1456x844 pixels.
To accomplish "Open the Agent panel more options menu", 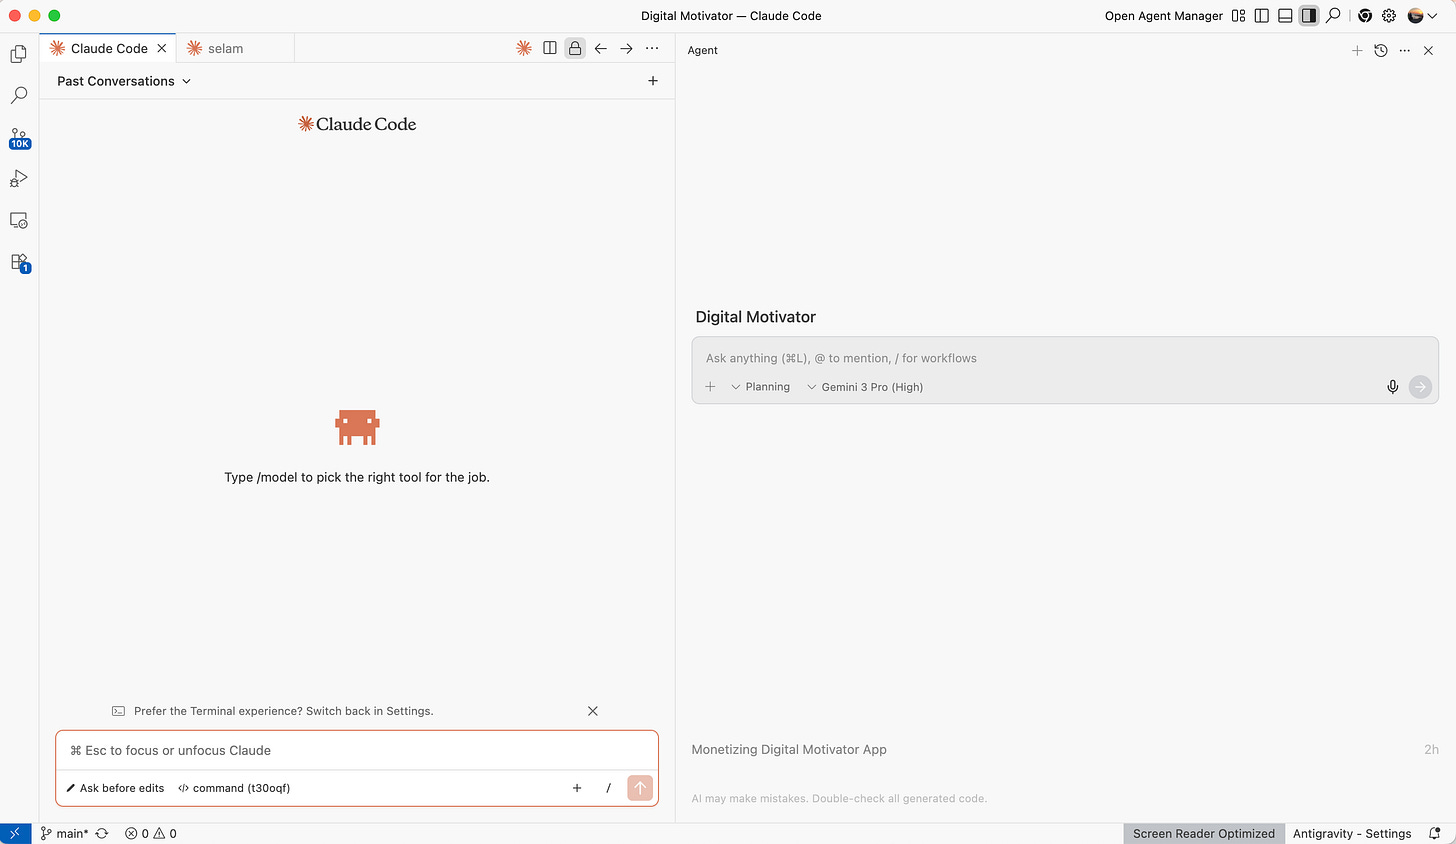I will (x=1405, y=50).
